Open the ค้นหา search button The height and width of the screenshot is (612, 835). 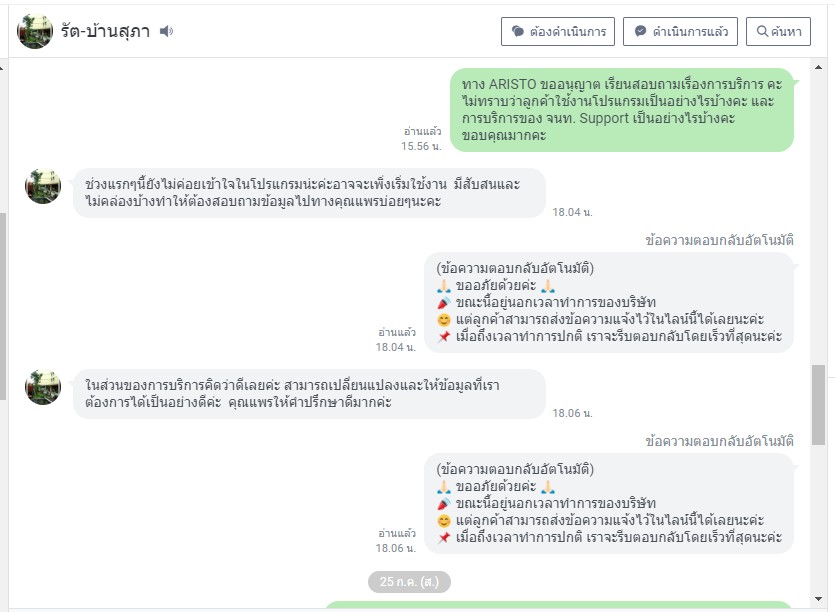click(778, 31)
